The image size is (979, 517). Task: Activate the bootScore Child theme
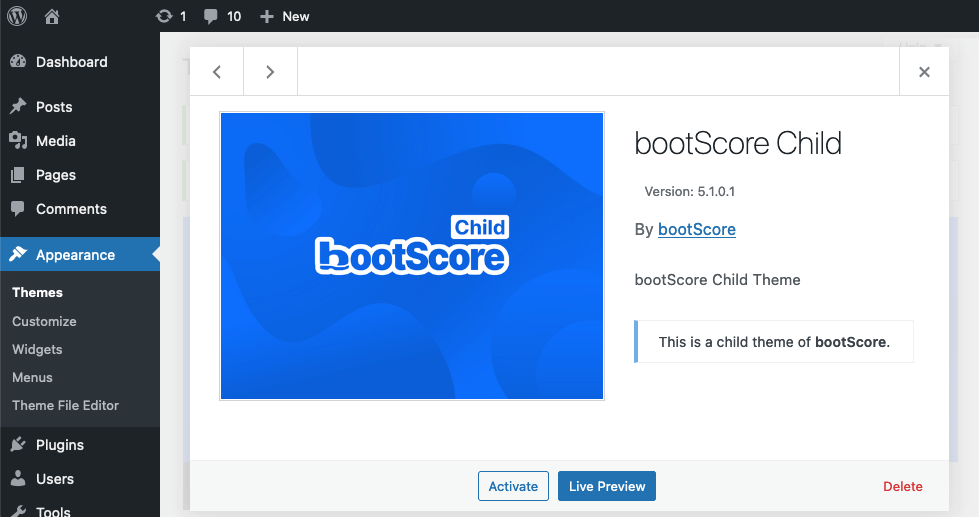513,486
